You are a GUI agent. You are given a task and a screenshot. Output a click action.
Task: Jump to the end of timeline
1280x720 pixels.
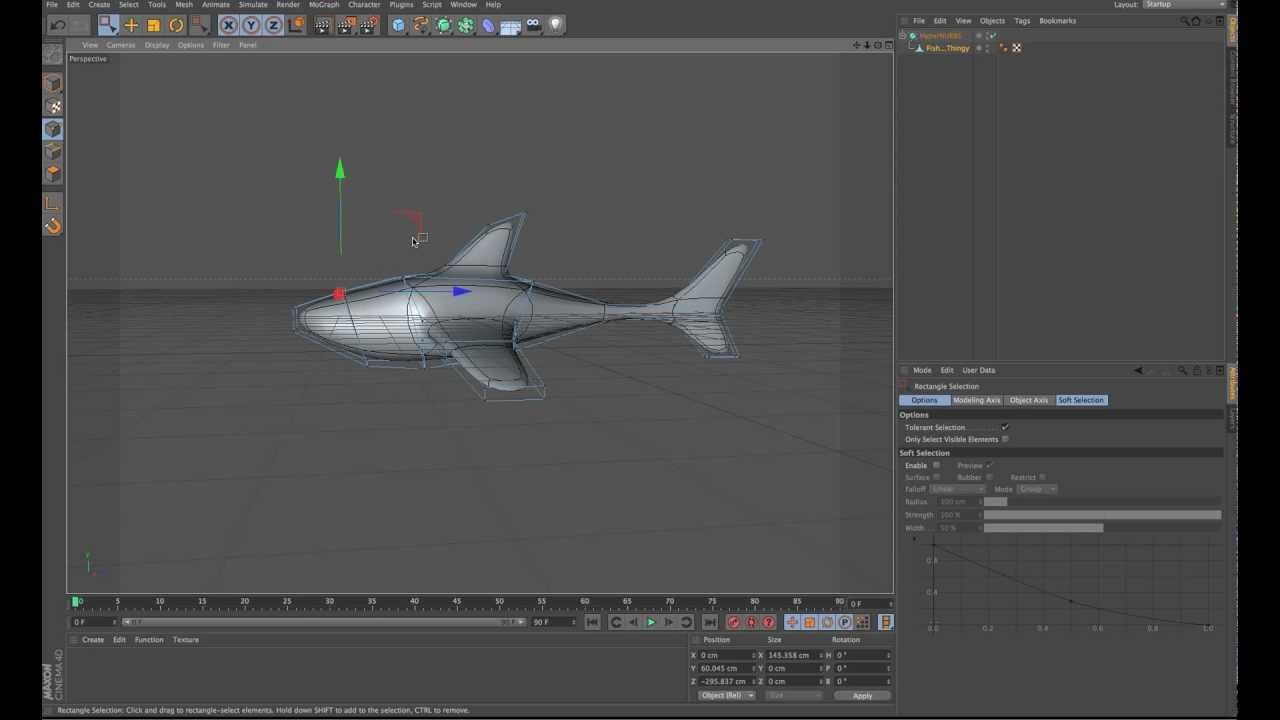[x=709, y=622]
